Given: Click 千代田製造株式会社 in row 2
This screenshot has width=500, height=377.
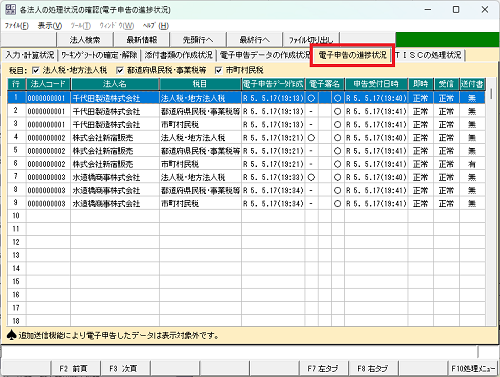Looking at the screenshot, I should tap(106, 111).
